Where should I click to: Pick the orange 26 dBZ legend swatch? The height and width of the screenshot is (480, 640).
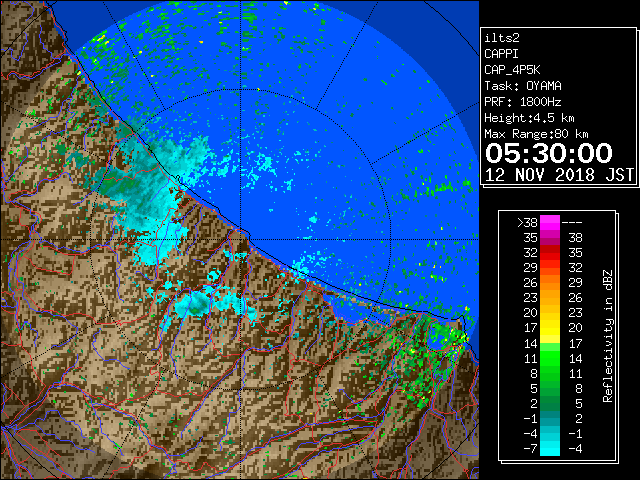coord(550,283)
